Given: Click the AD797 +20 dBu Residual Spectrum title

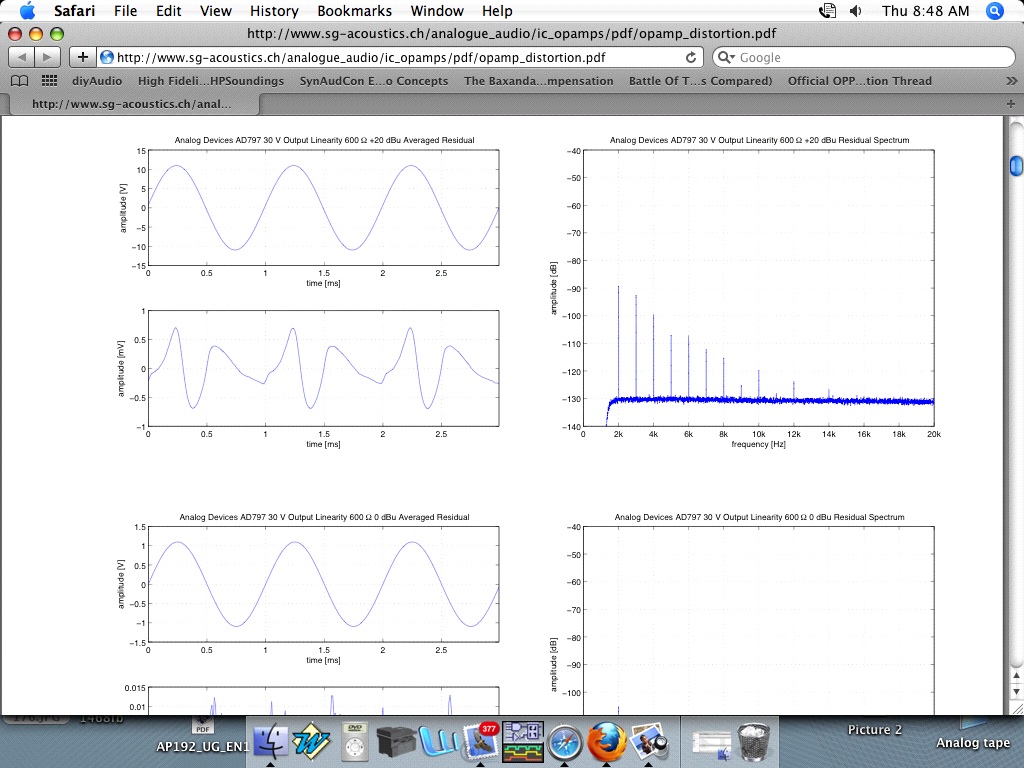Looking at the screenshot, I should click(760, 140).
